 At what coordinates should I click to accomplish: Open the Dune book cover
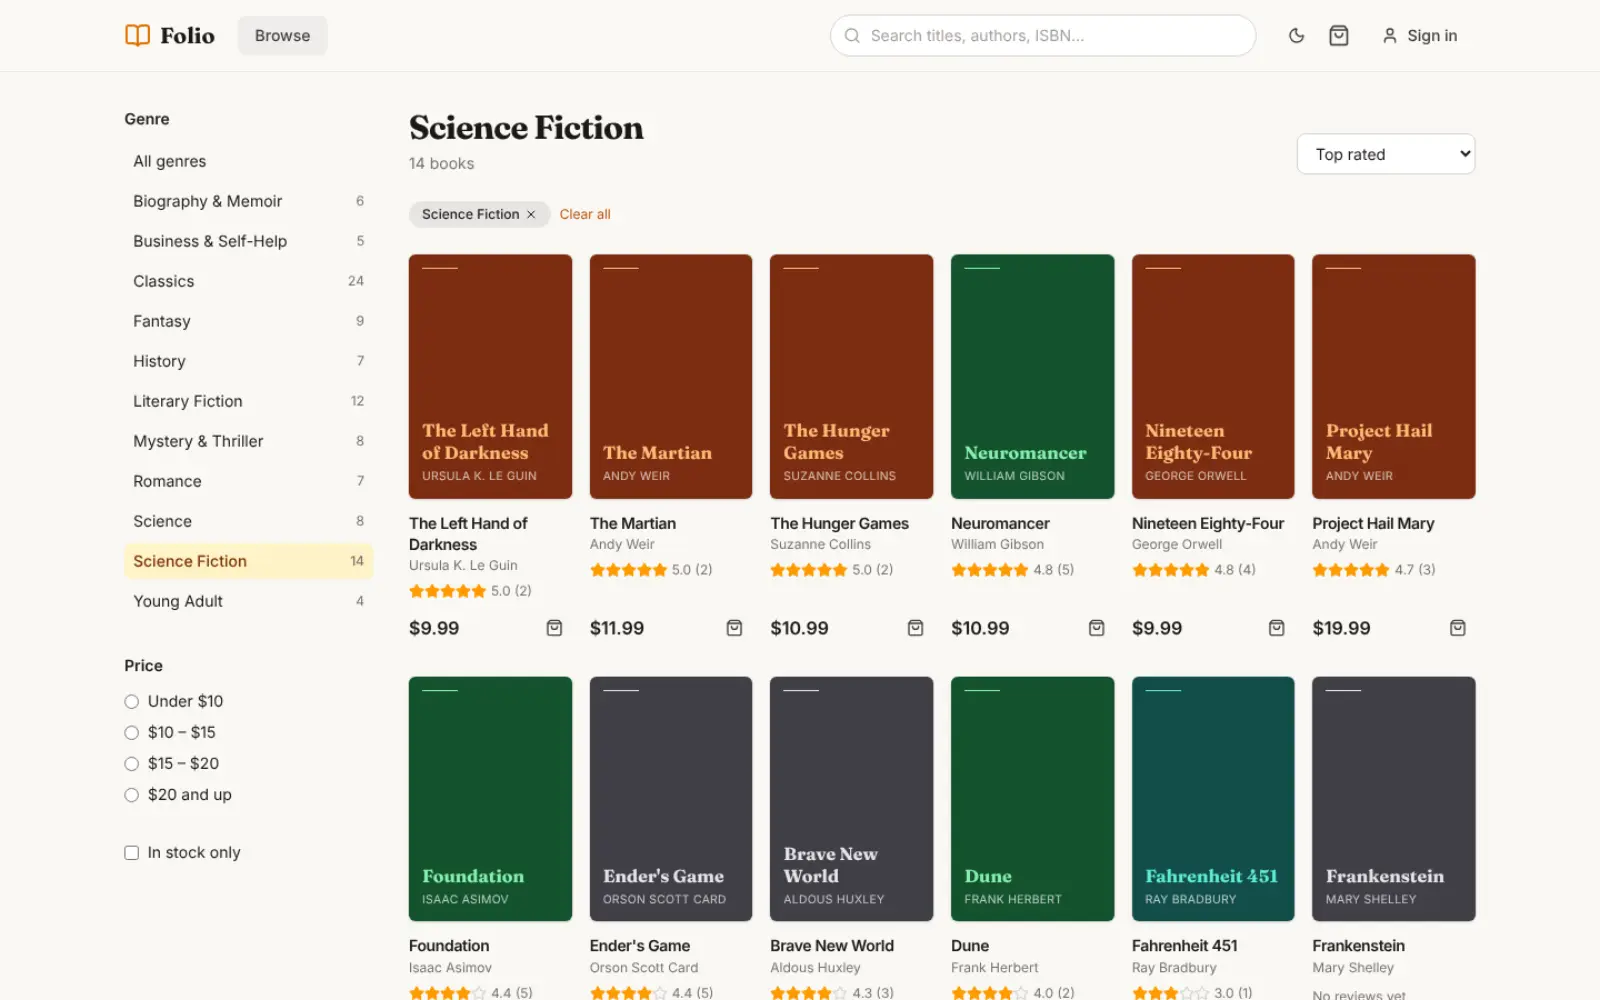[x=1032, y=799]
